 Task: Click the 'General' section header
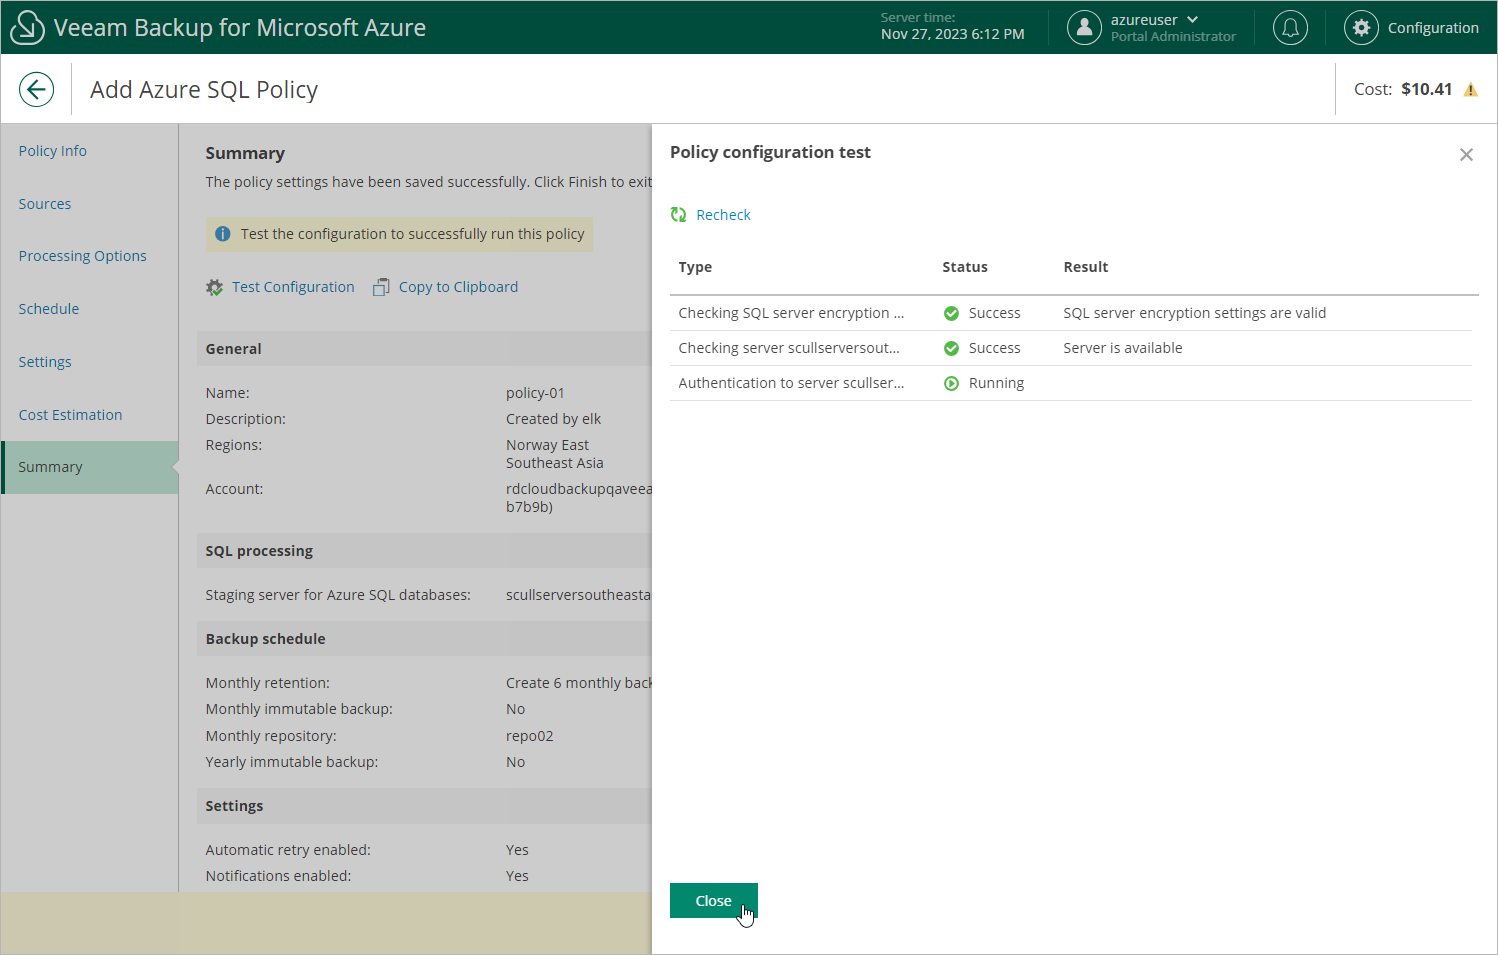tap(234, 349)
